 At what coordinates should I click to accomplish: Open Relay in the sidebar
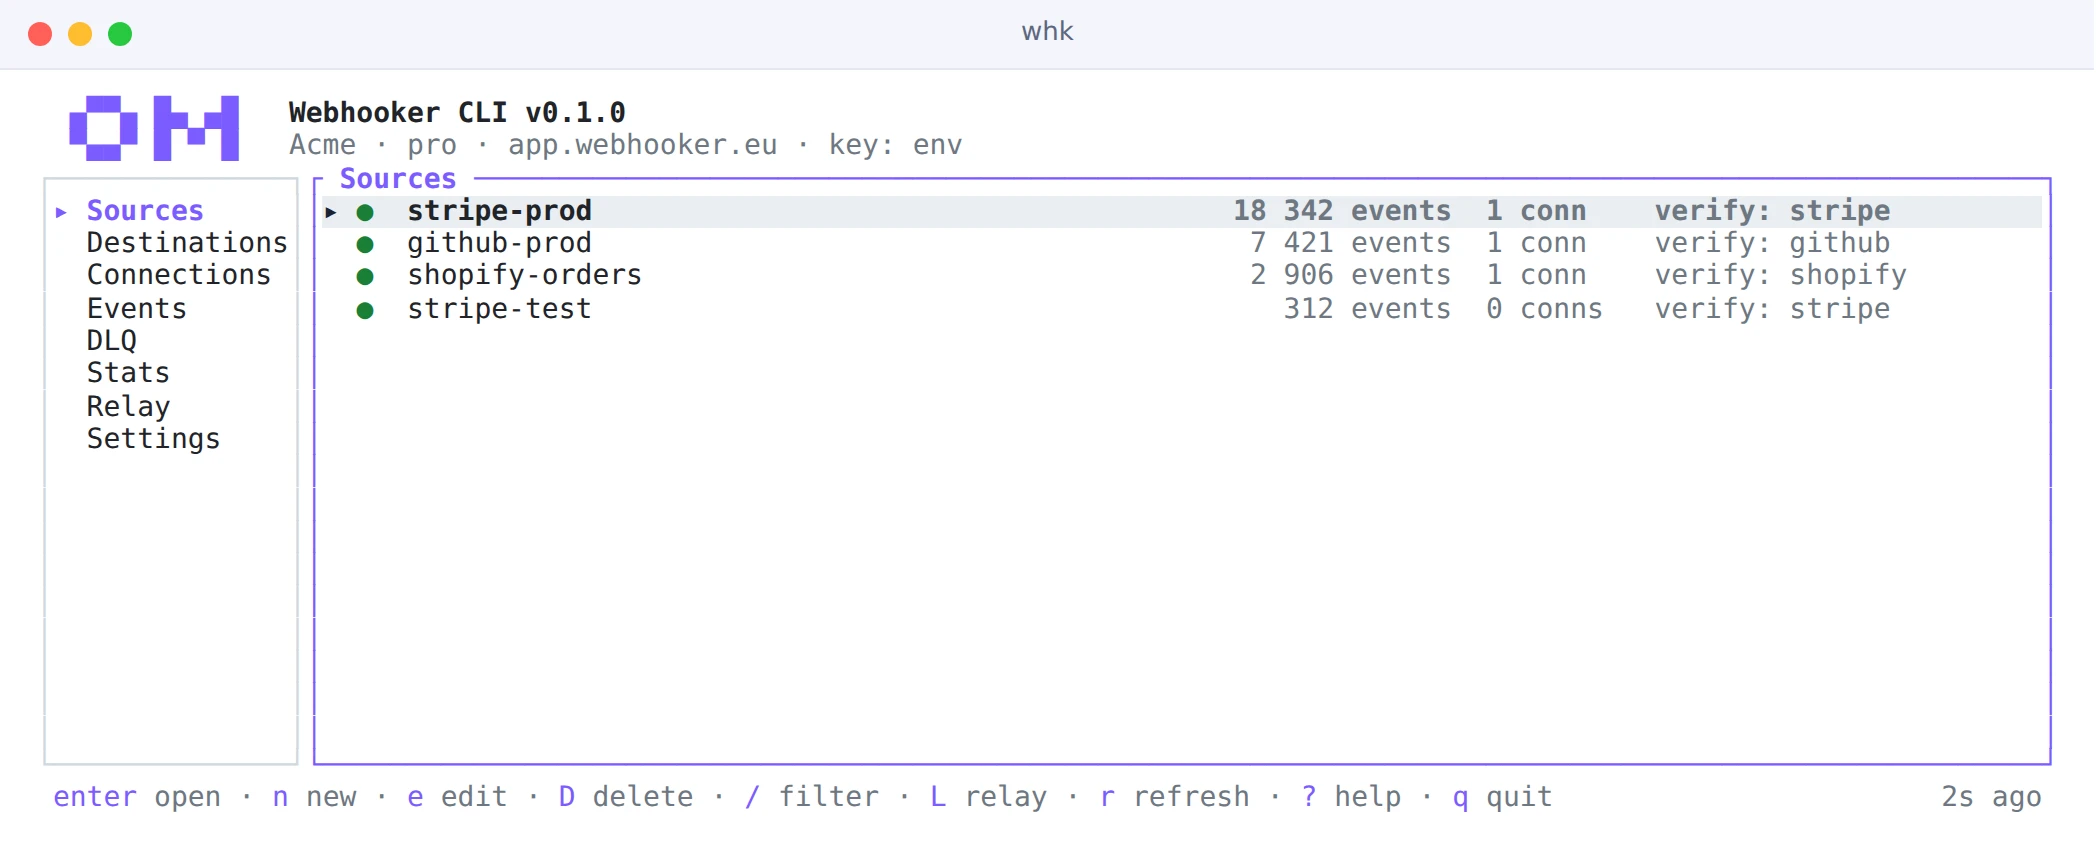click(128, 407)
